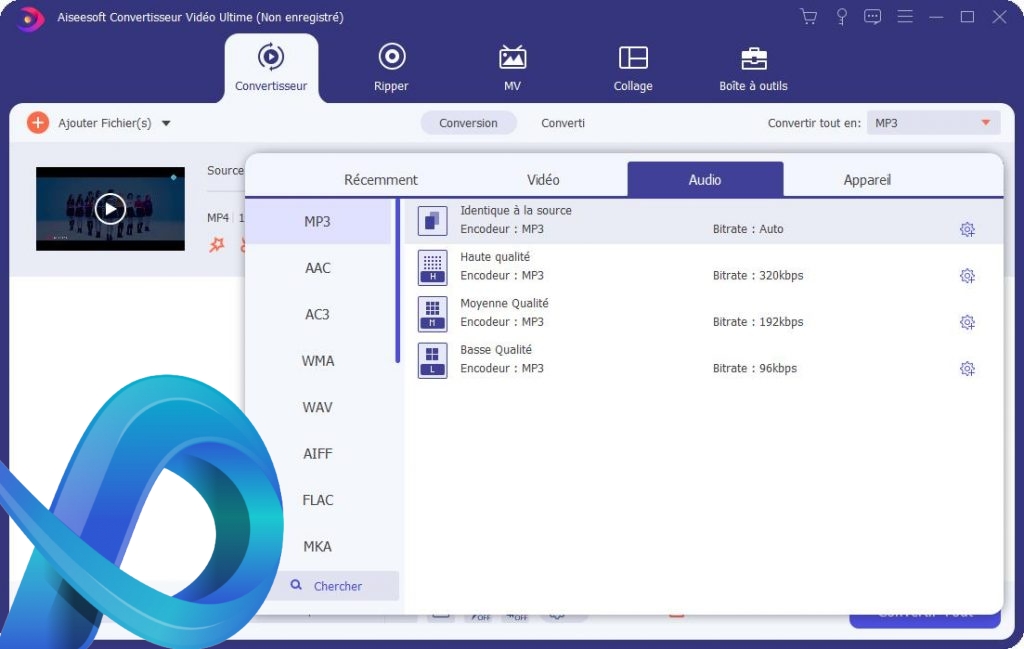
Task: Open settings gear for Basse Qualité 96kbps
Action: click(x=967, y=368)
